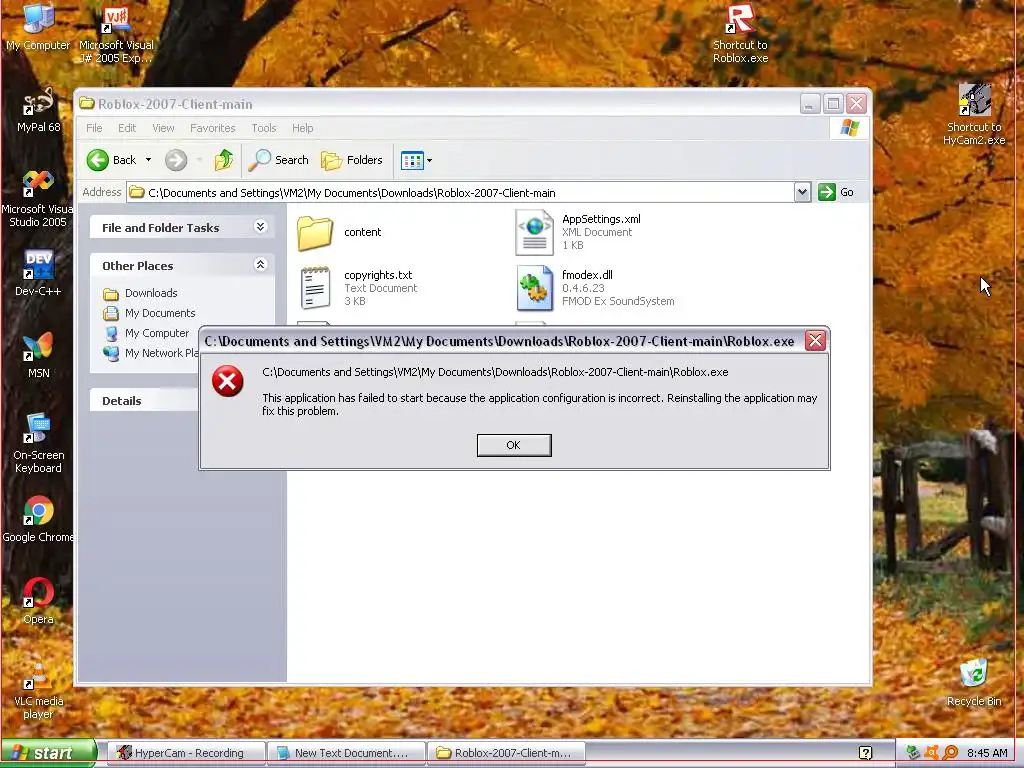
Task: Open On-Screen Keyboard shortcut
Action: coord(38,443)
